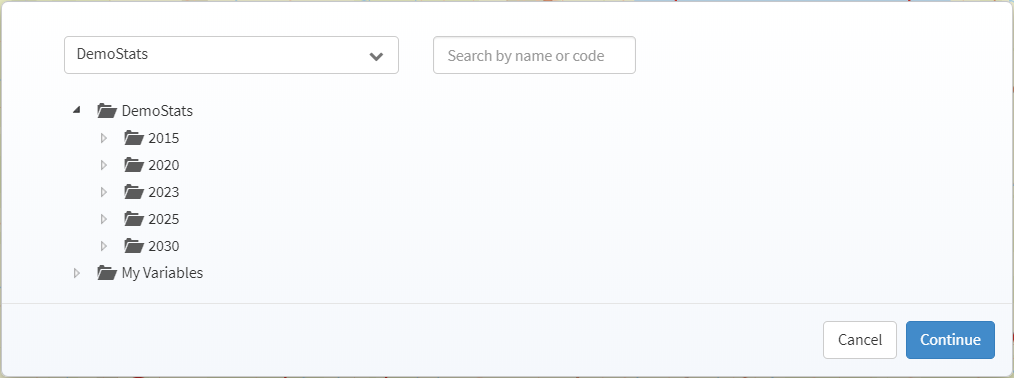This screenshot has height=378, width=1014.
Task: Expand the 2015 folder arrow
Action: click(103, 138)
